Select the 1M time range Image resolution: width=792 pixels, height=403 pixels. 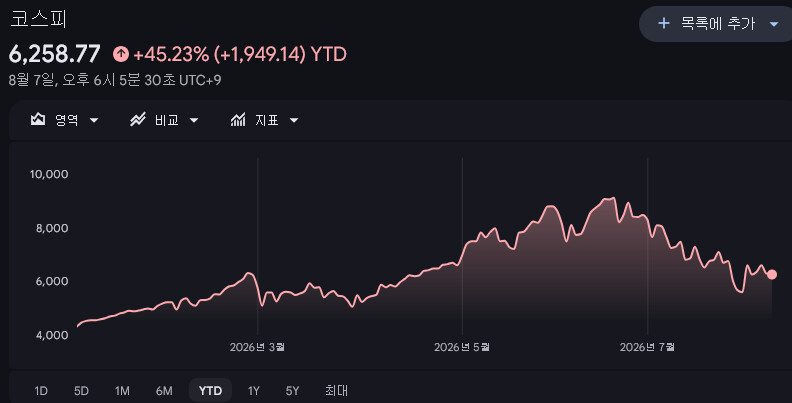point(122,391)
